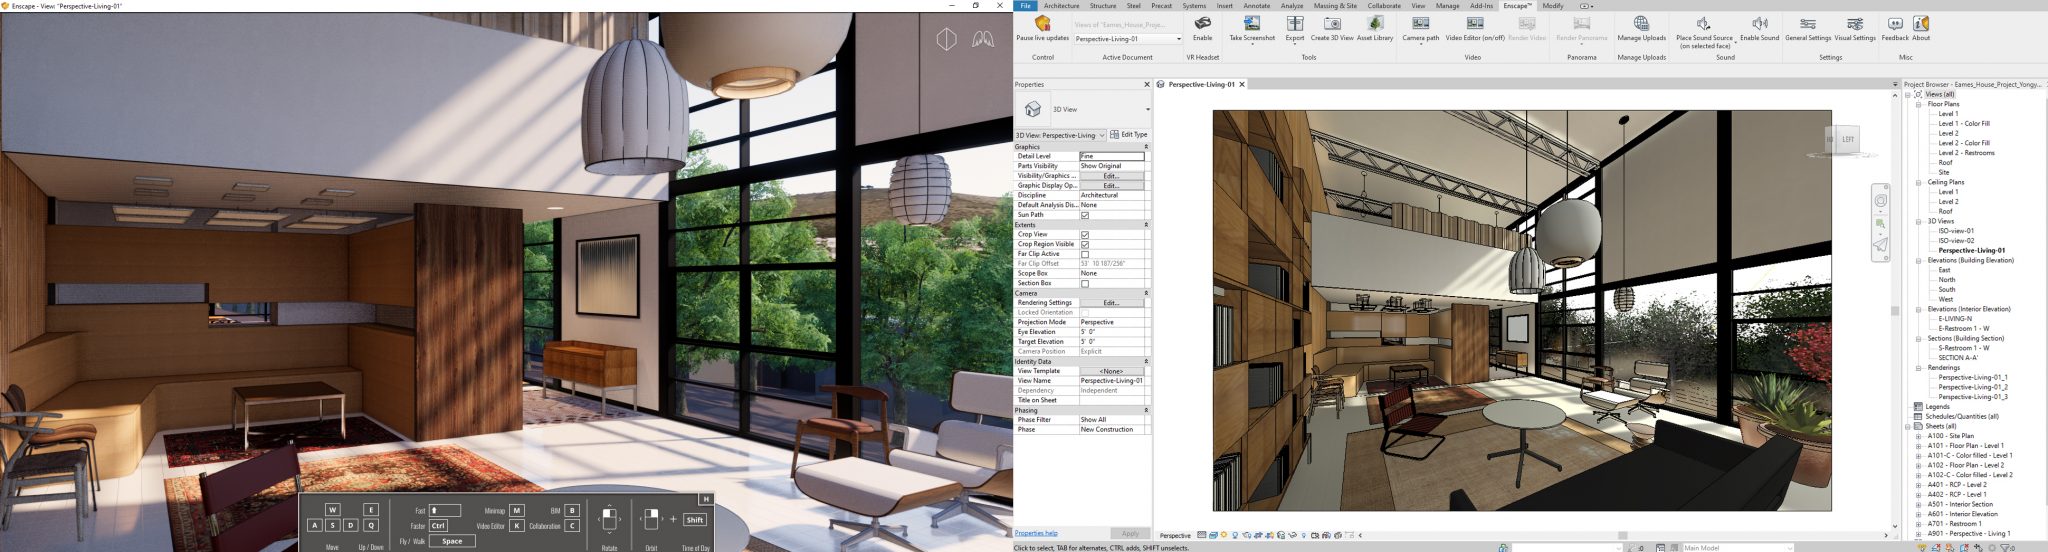Open the Properties help link

(x=1036, y=533)
